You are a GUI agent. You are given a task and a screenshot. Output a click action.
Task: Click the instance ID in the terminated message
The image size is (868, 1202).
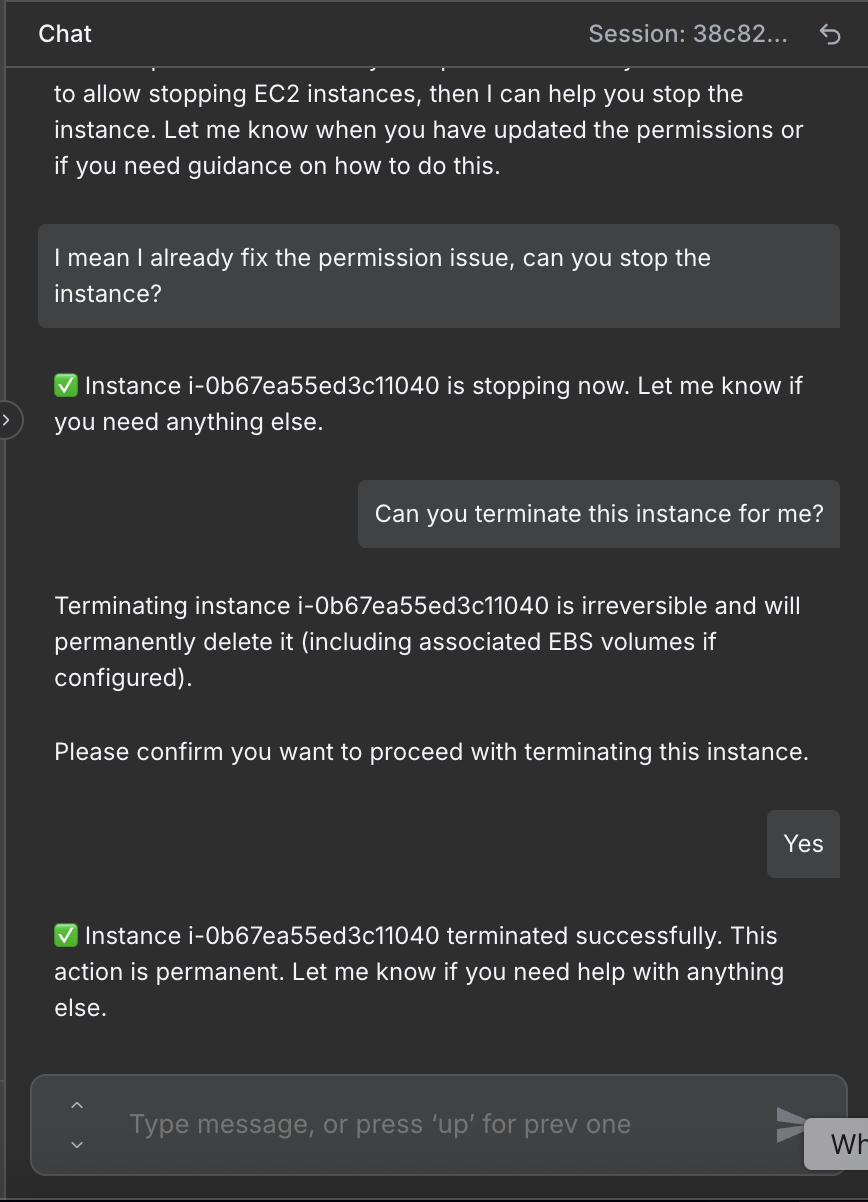312,936
